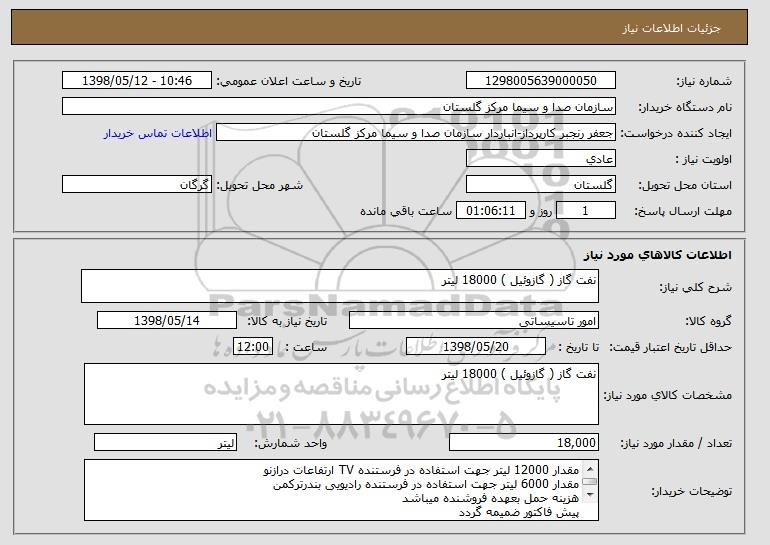Click the price validity date 1398/05/20

click(x=476, y=347)
